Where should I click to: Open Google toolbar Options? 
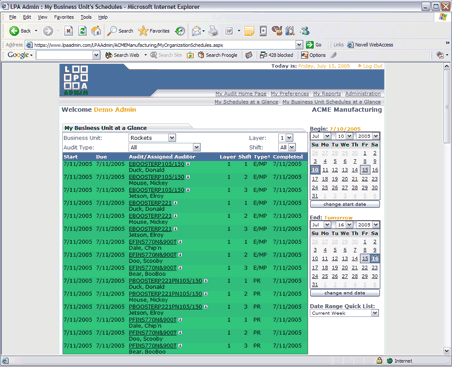[313, 55]
